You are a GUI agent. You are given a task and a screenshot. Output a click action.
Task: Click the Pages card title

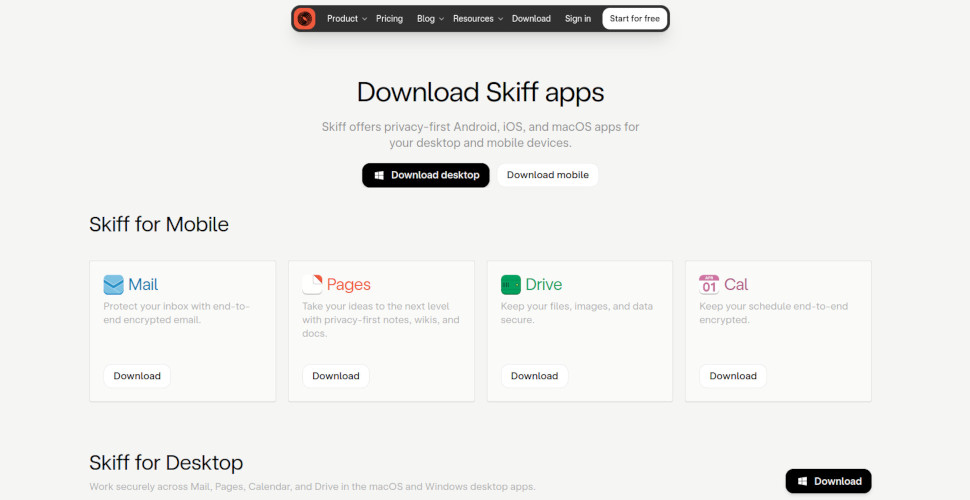pos(348,285)
